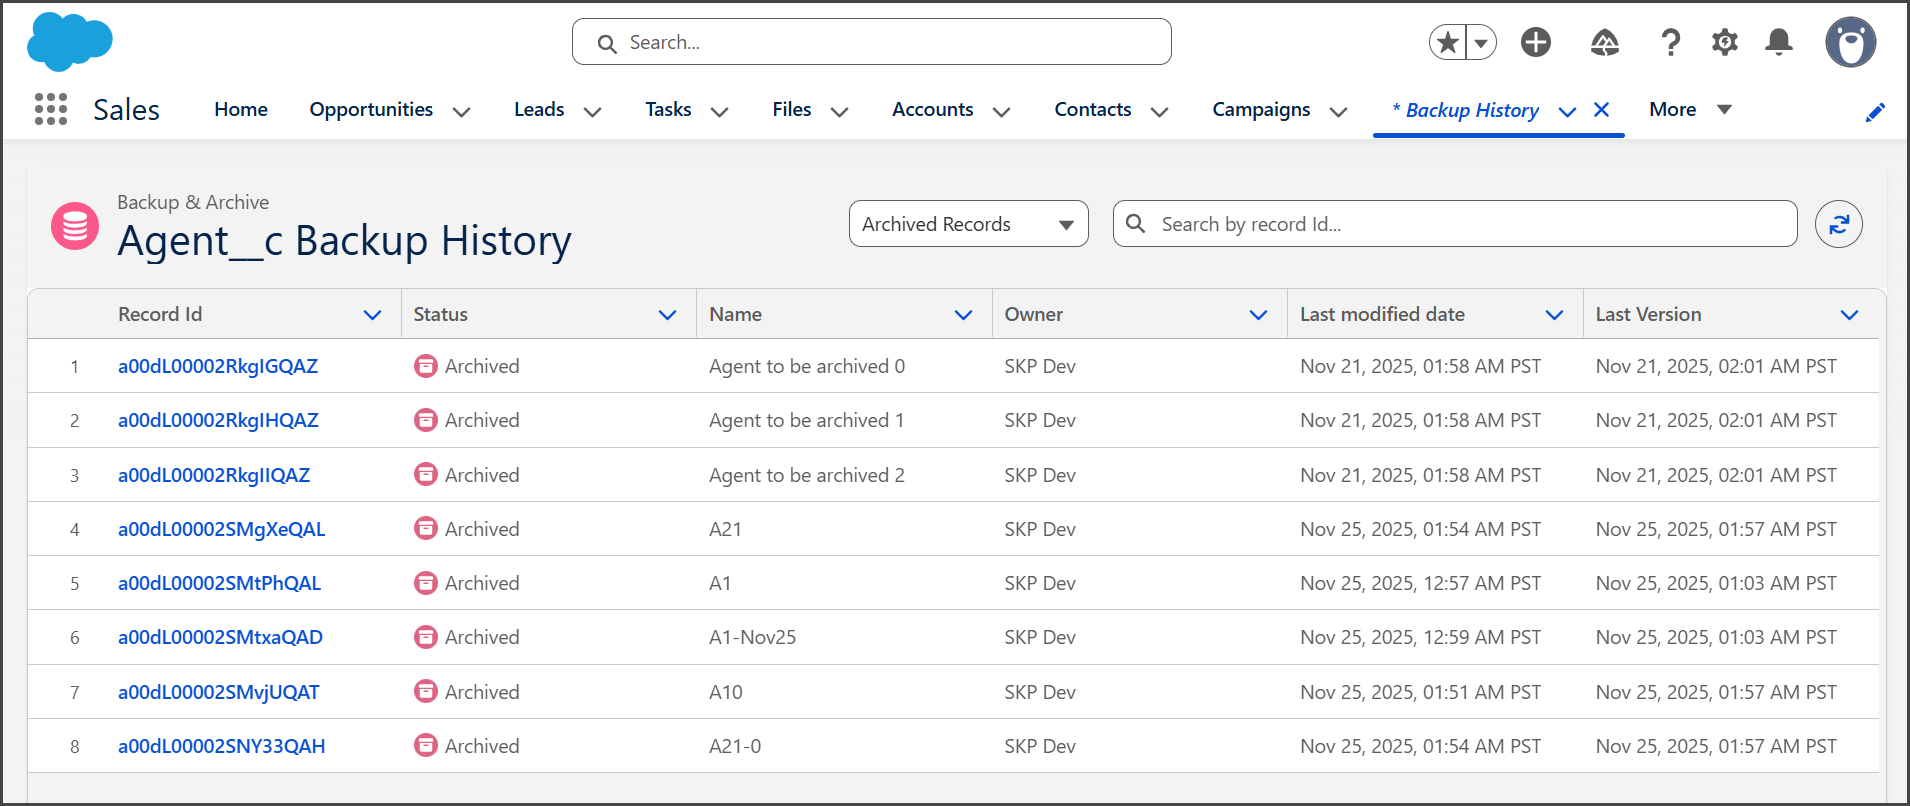Click the Salesforce cloud logo

pyautogui.click(x=69, y=42)
